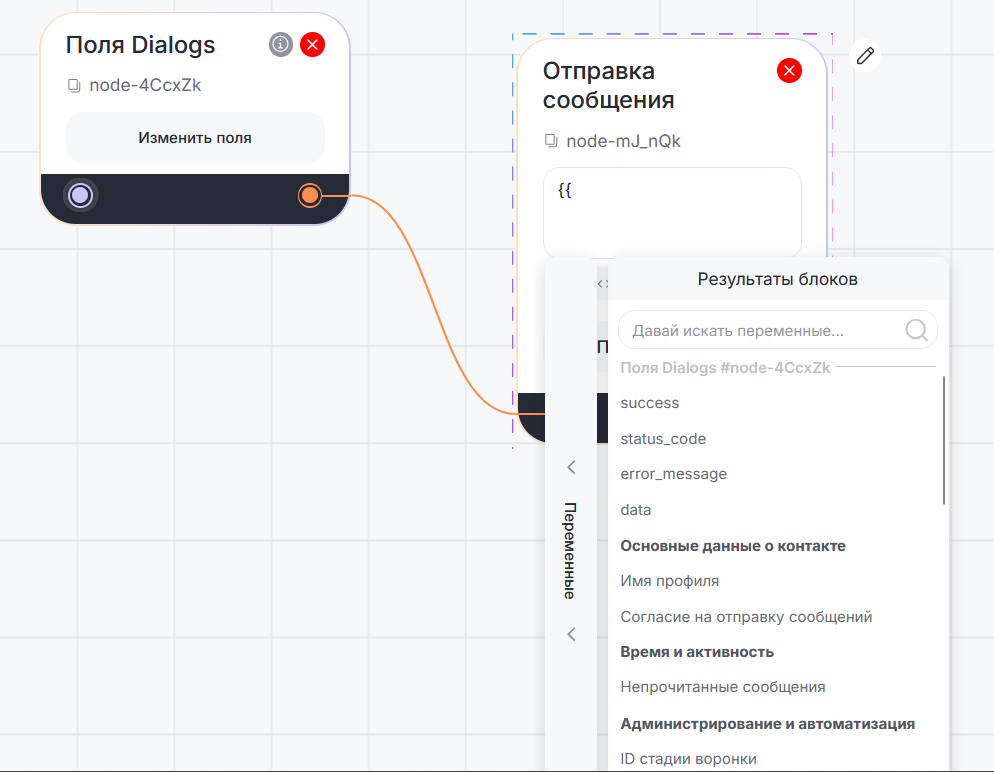The width and height of the screenshot is (994, 772).
Task: Select the status_code variable
Action: [x=663, y=439]
